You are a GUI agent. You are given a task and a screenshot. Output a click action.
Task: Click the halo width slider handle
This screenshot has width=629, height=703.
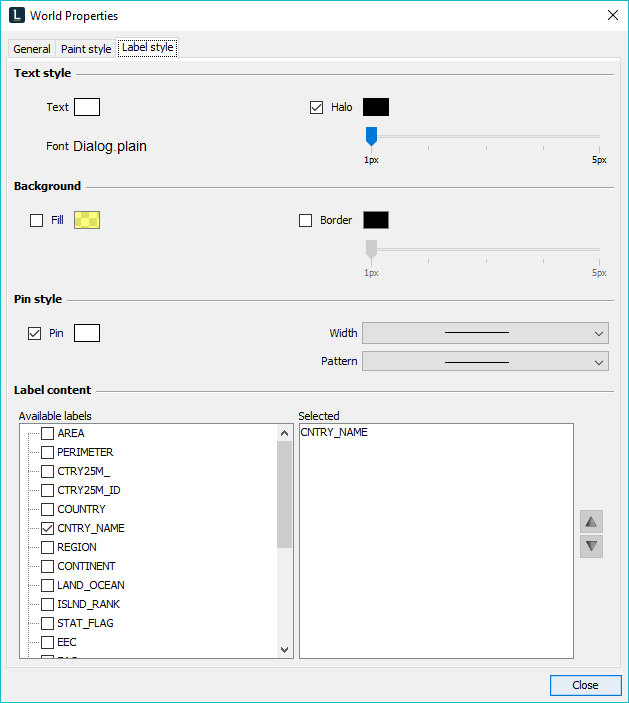coord(371,136)
